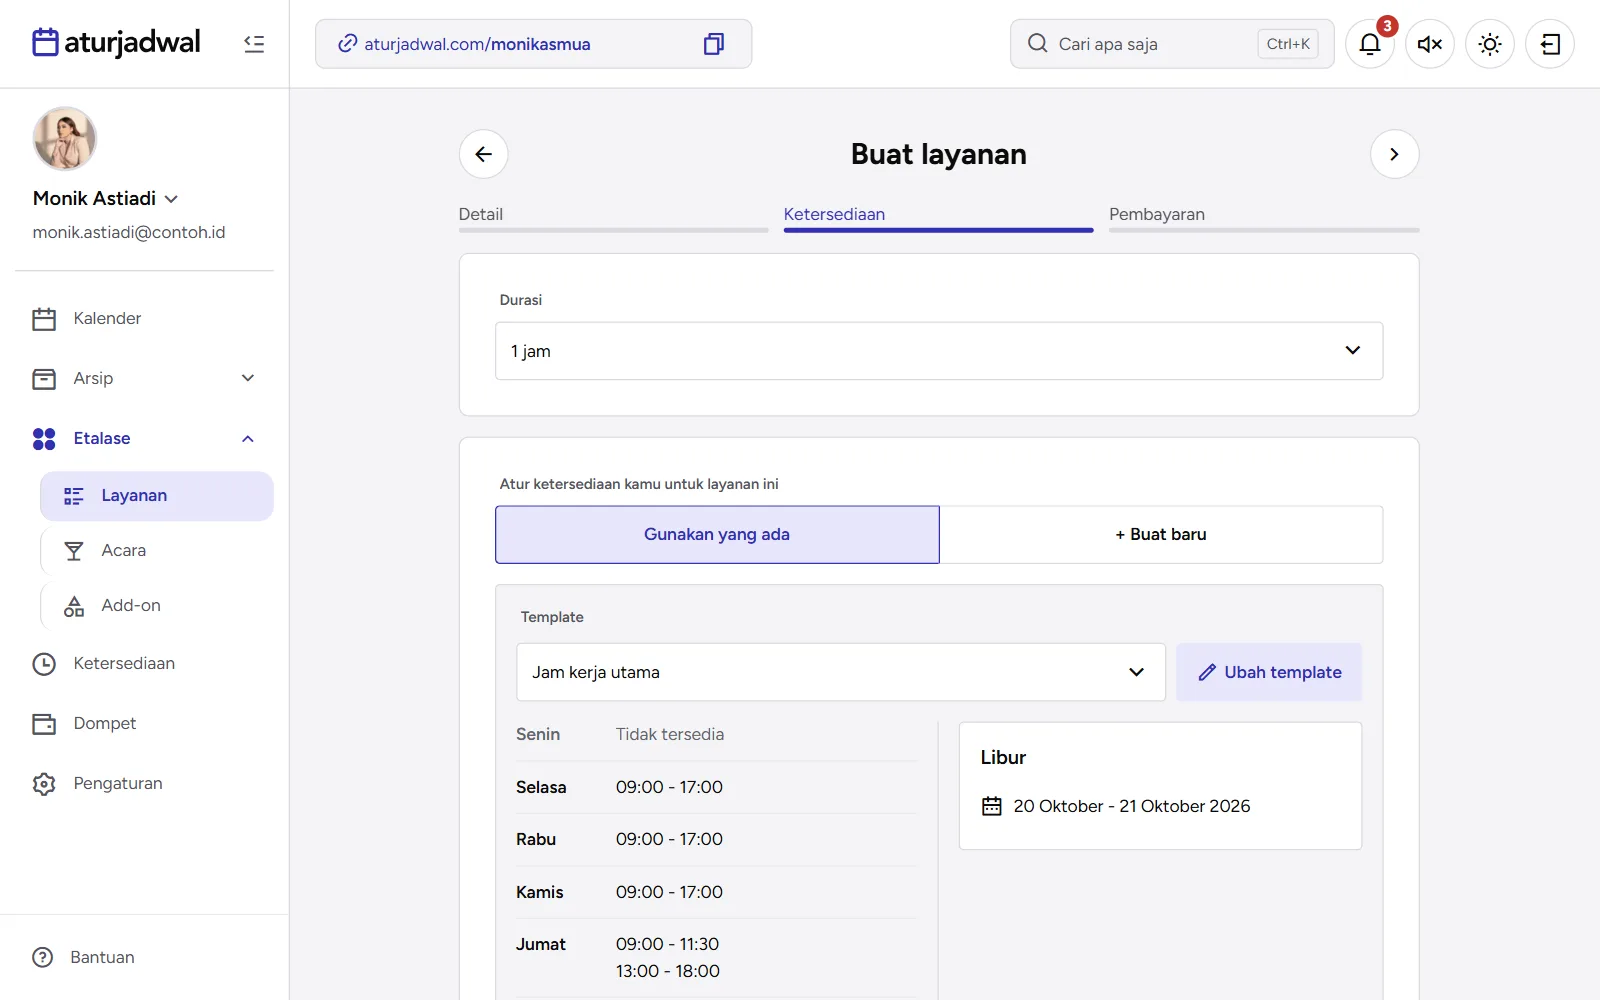This screenshot has width=1600, height=1000.
Task: Open notifications bell with 3 badge
Action: click(x=1370, y=44)
